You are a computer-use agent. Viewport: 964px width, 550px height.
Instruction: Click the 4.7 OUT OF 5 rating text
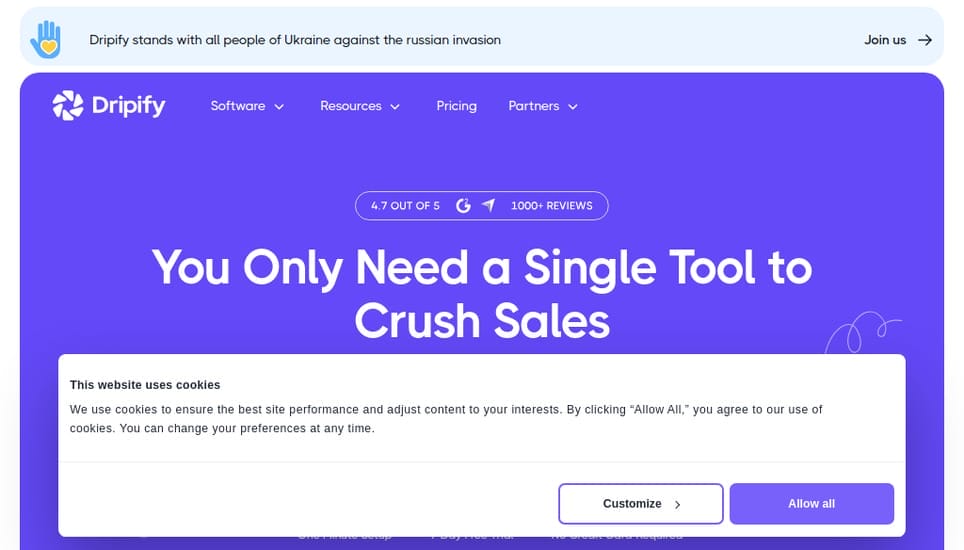point(405,206)
